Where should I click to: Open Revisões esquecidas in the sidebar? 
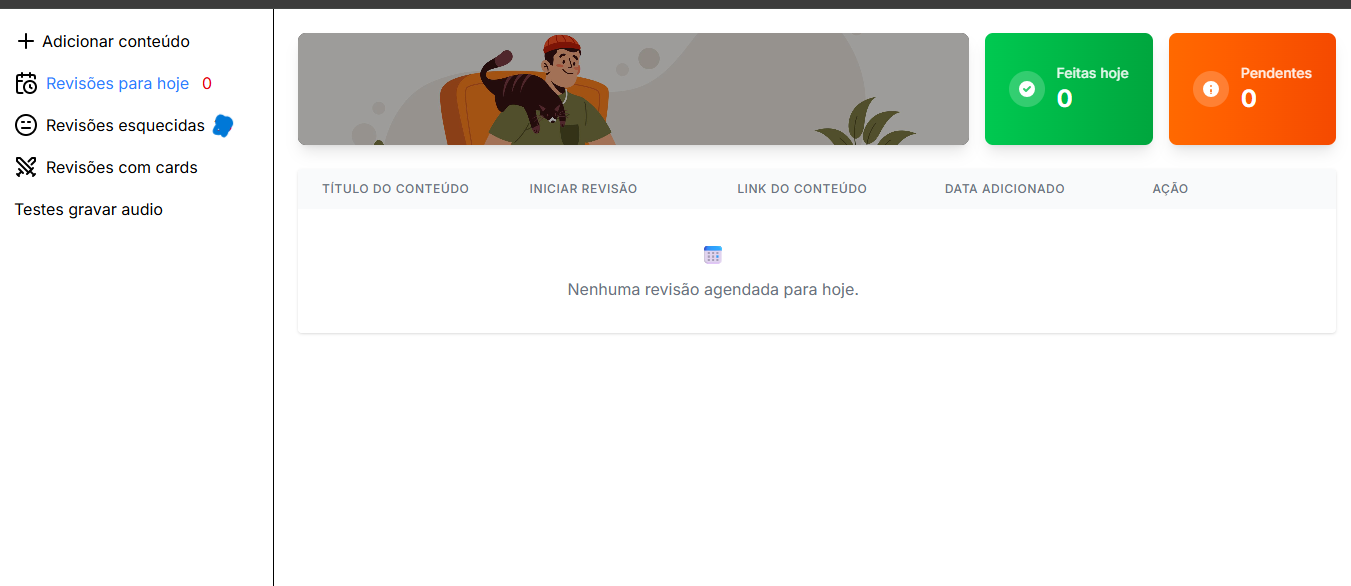tap(125, 125)
